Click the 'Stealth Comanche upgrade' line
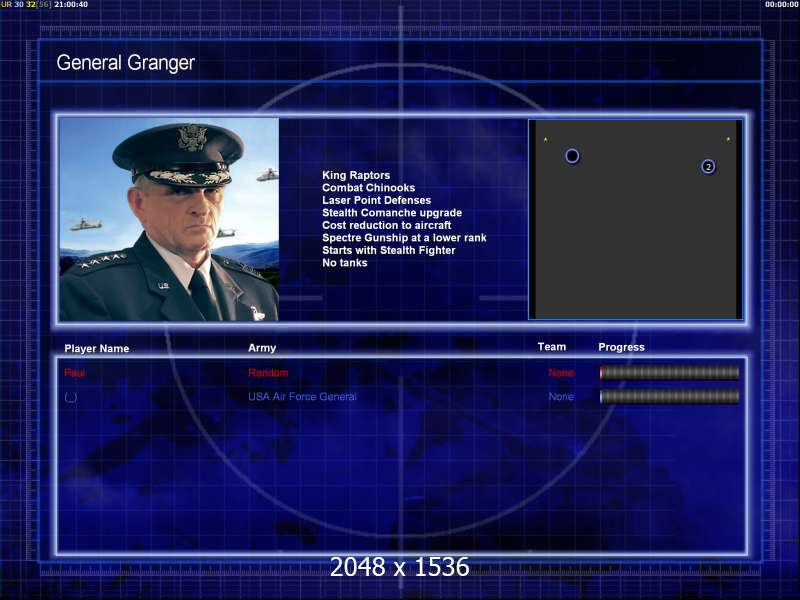The height and width of the screenshot is (600, 800). coord(392,213)
